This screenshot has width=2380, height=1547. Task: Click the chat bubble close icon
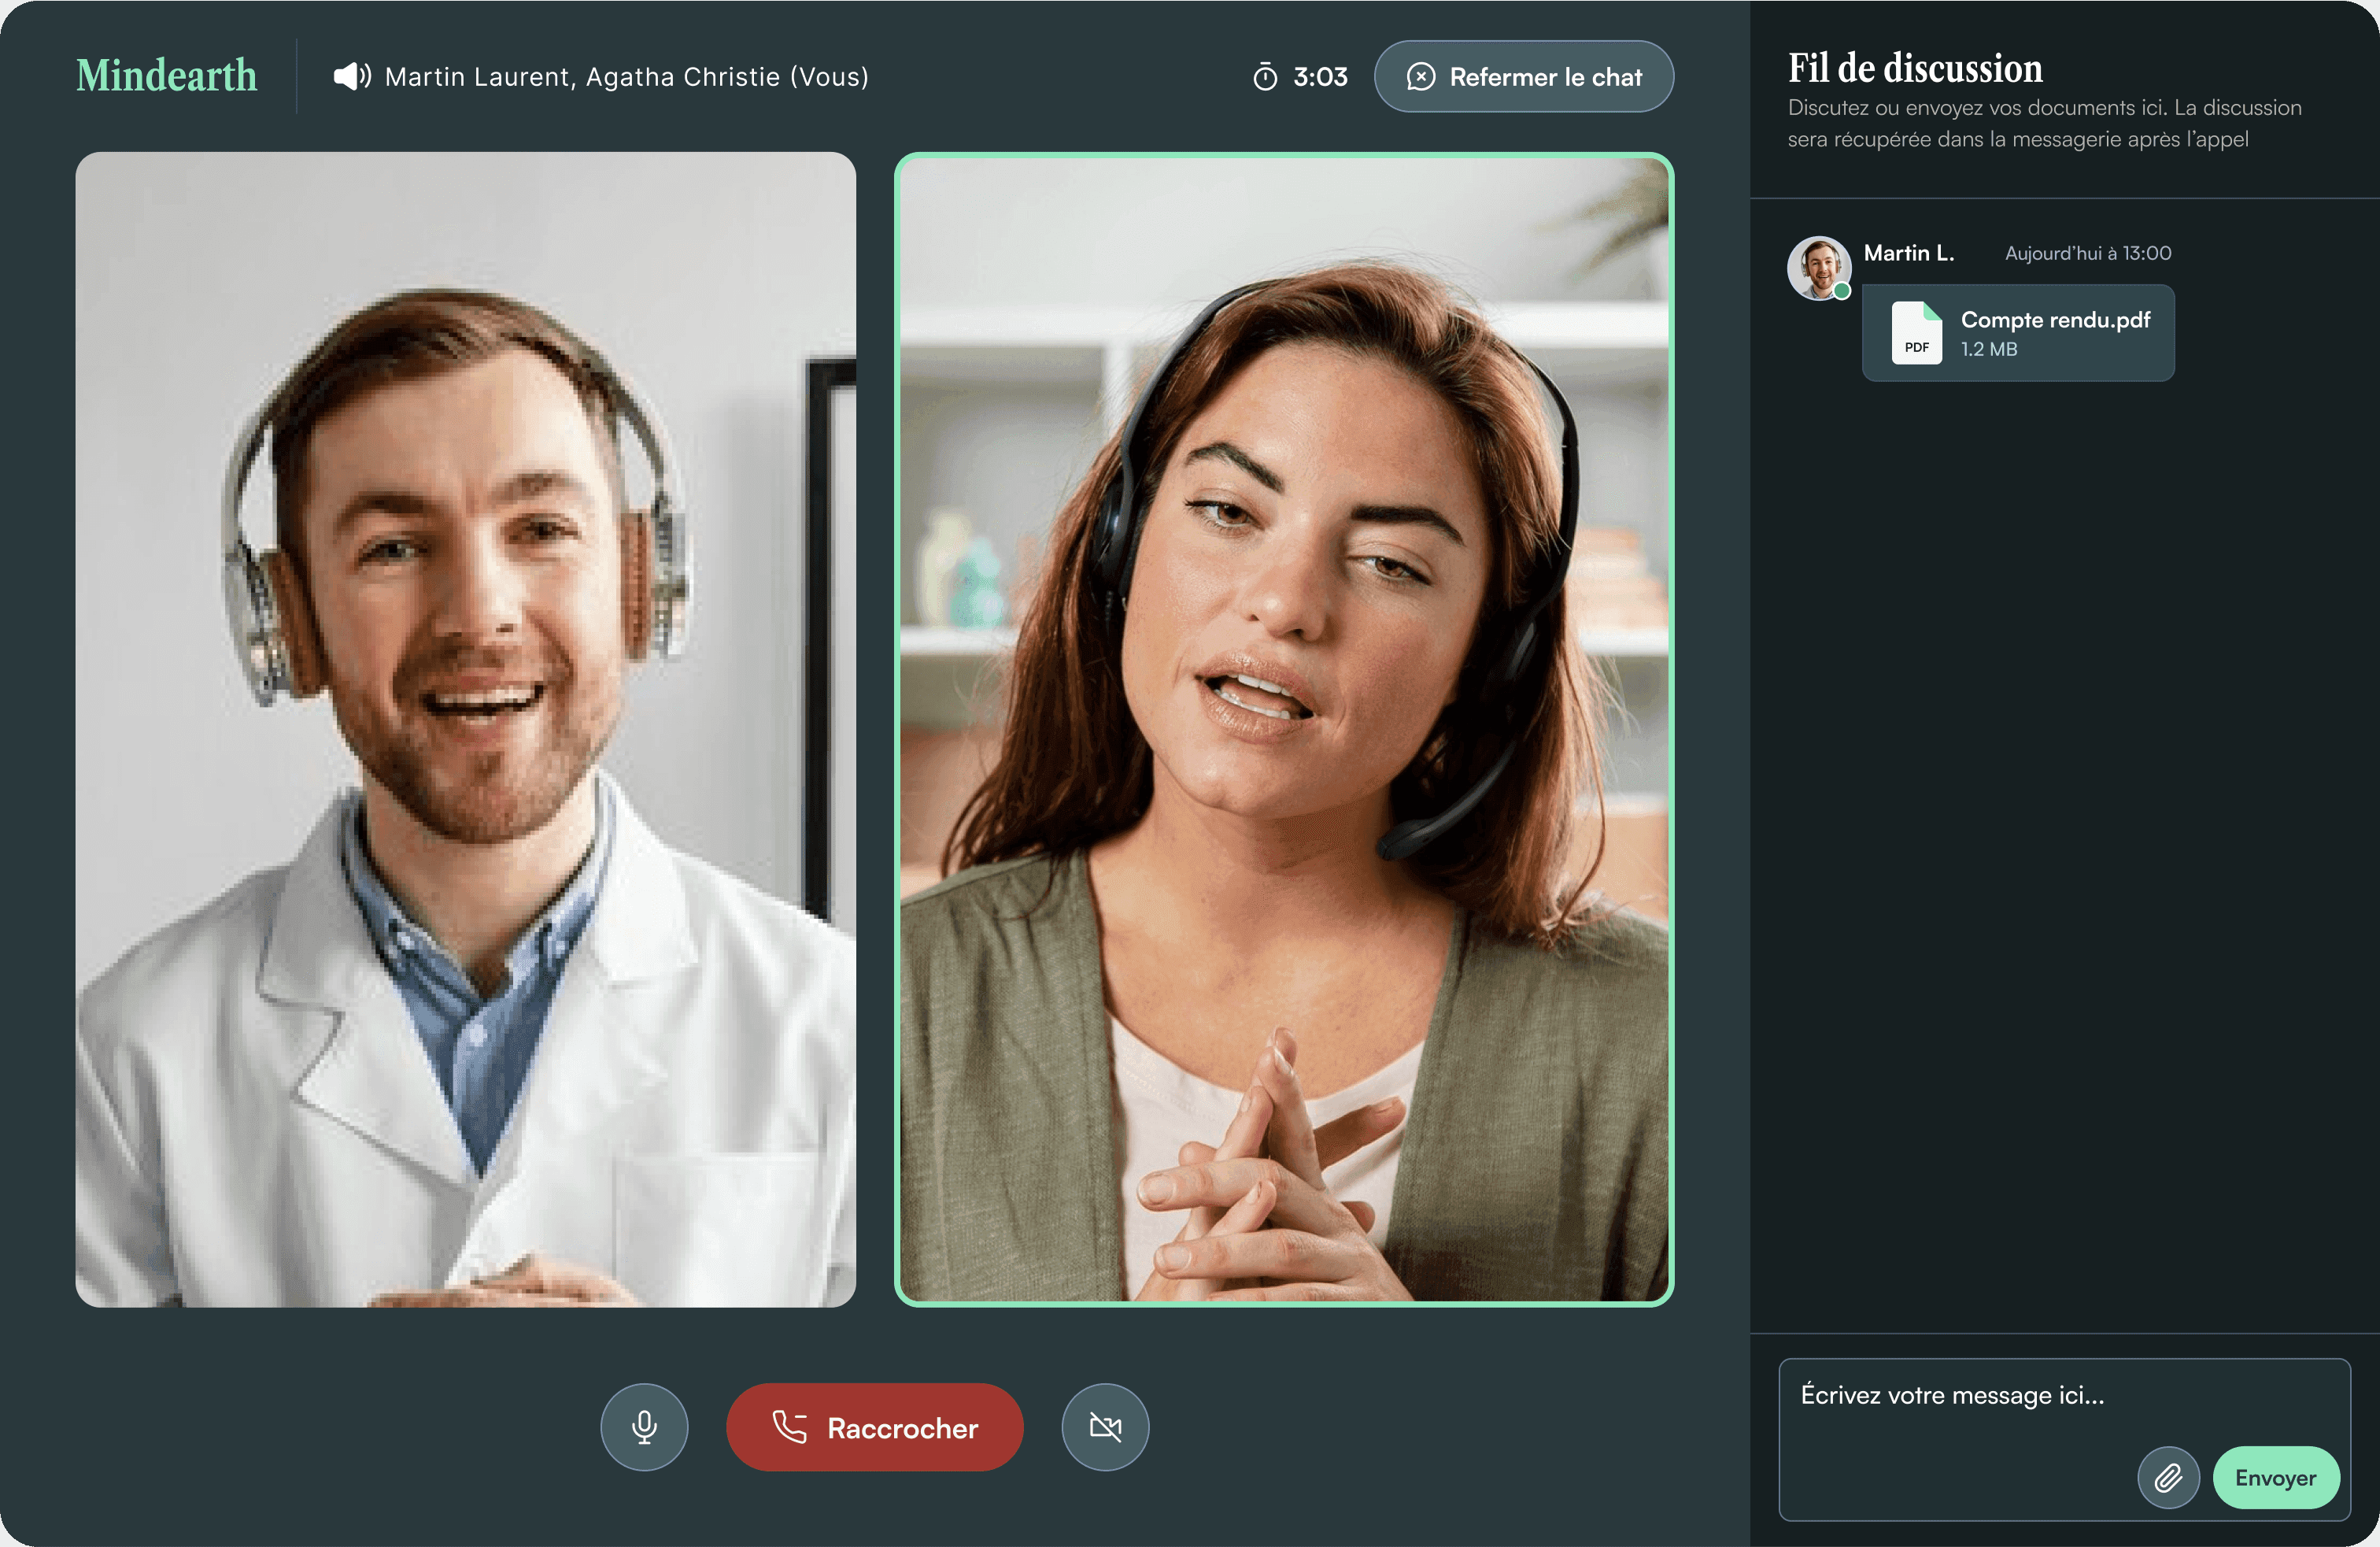1420,77
